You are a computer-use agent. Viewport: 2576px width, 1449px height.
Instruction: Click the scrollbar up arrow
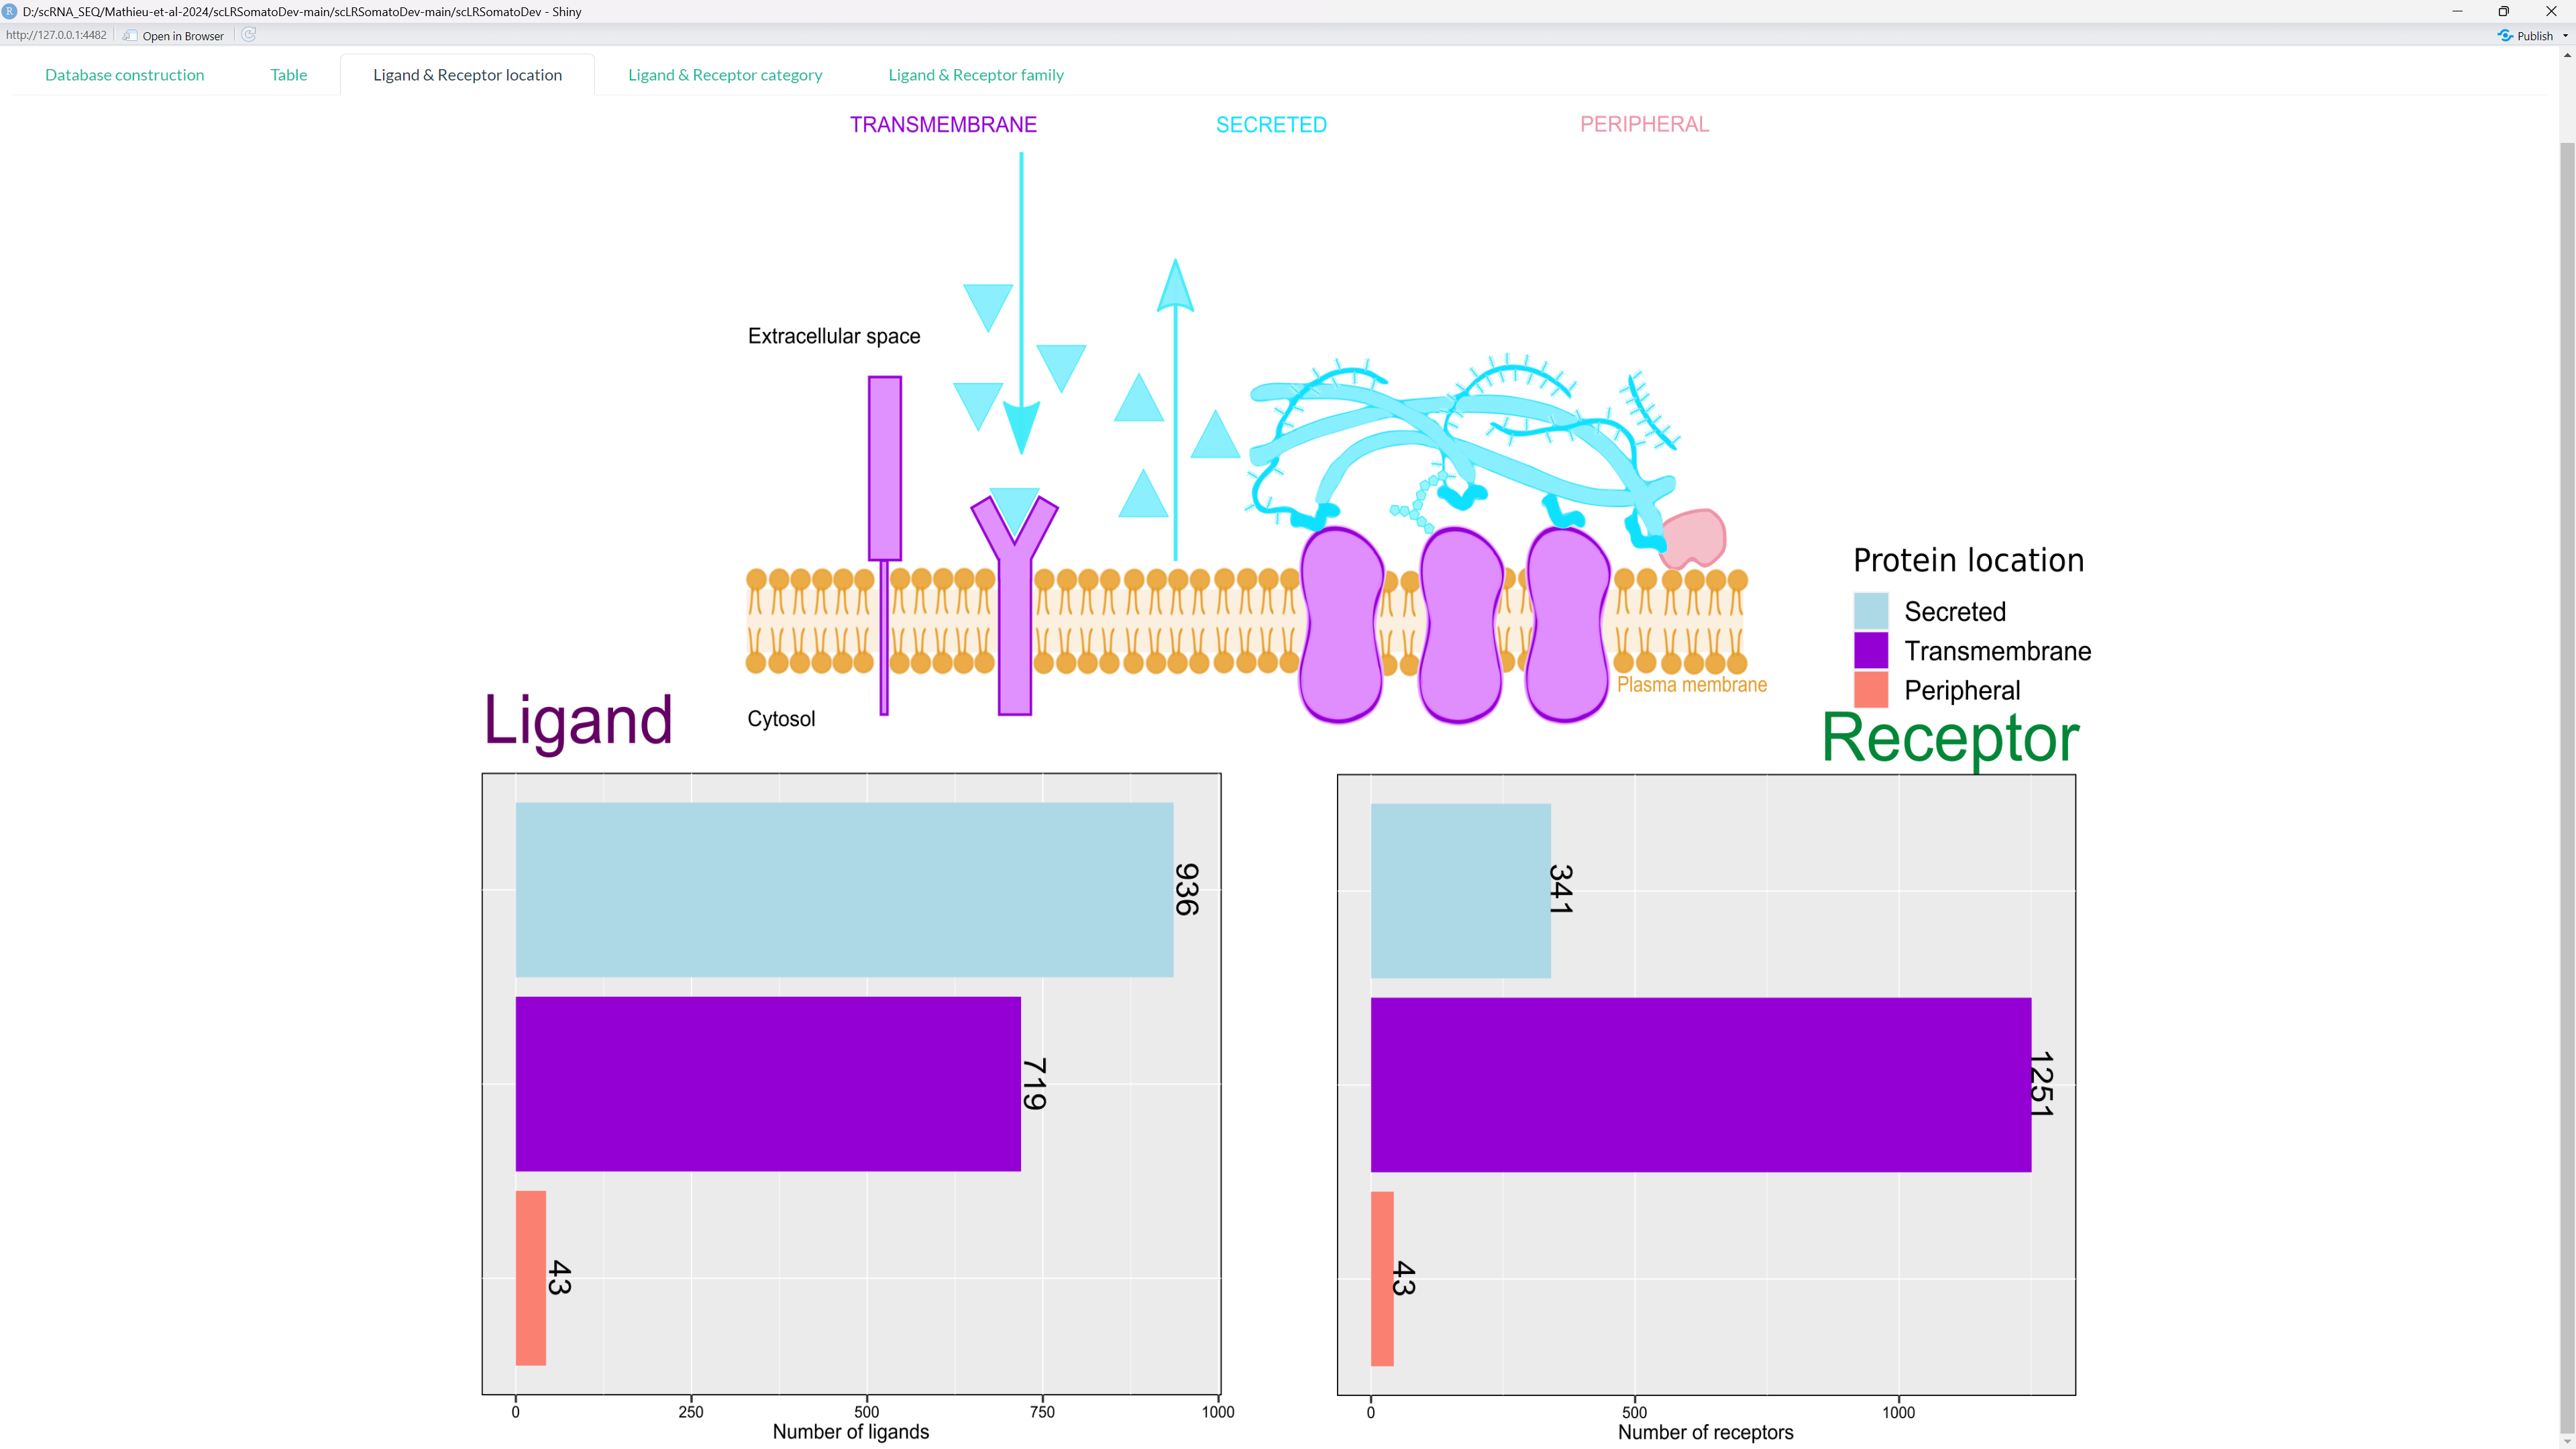tap(2567, 55)
